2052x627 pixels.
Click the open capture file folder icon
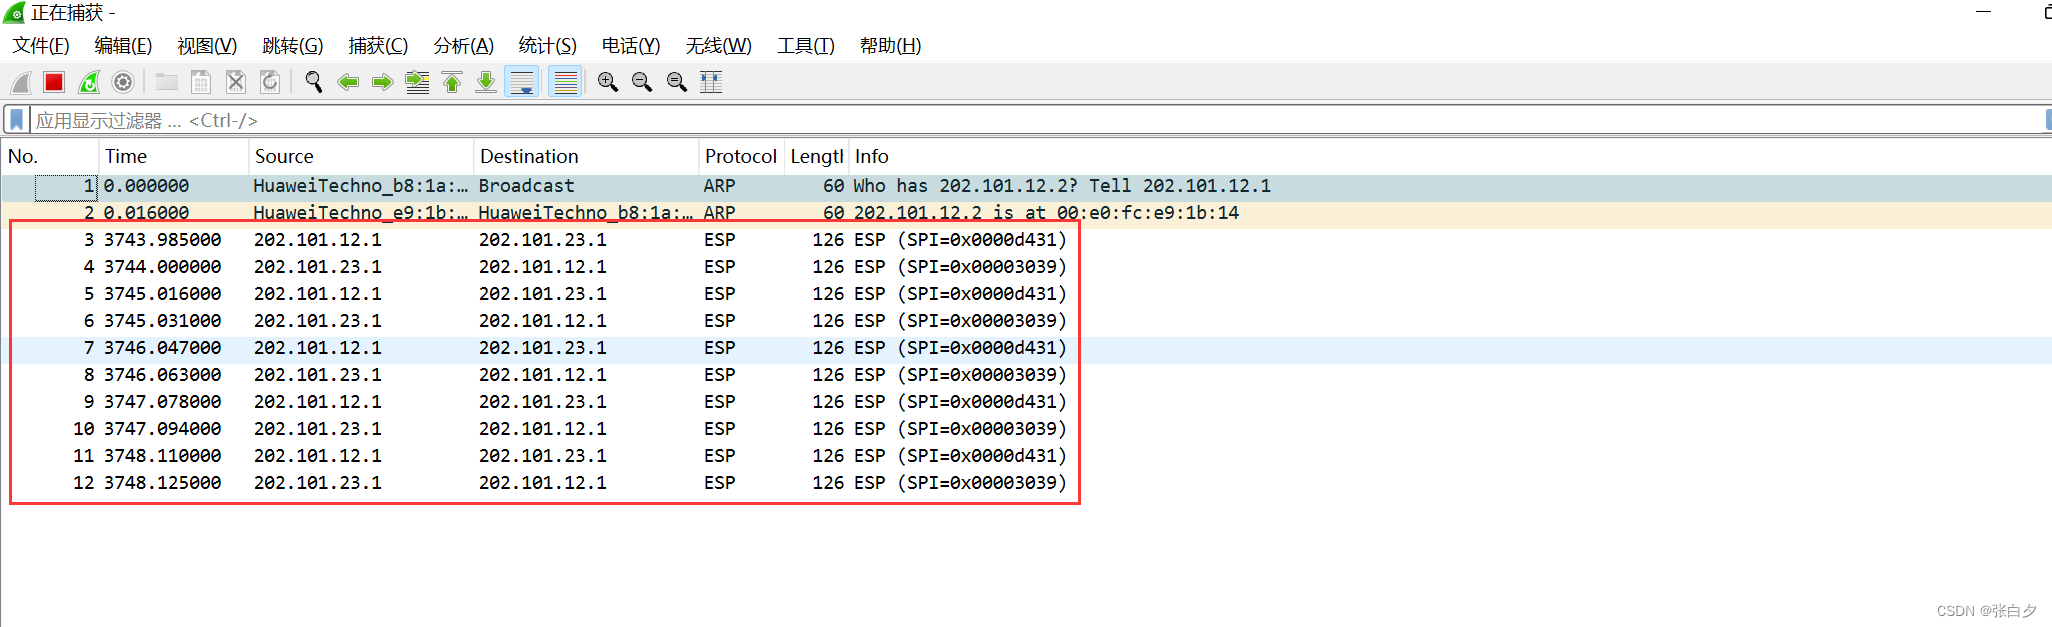click(166, 82)
